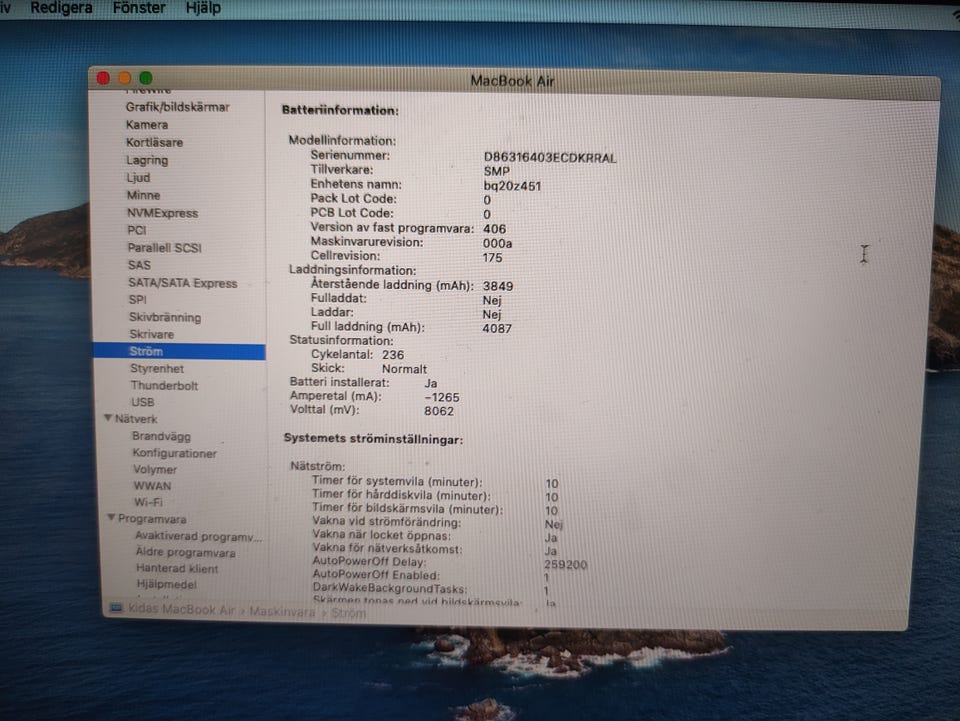Screen dimensions: 960x721
Task: Select Konfigurationer in sidebar
Action: [x=174, y=454]
